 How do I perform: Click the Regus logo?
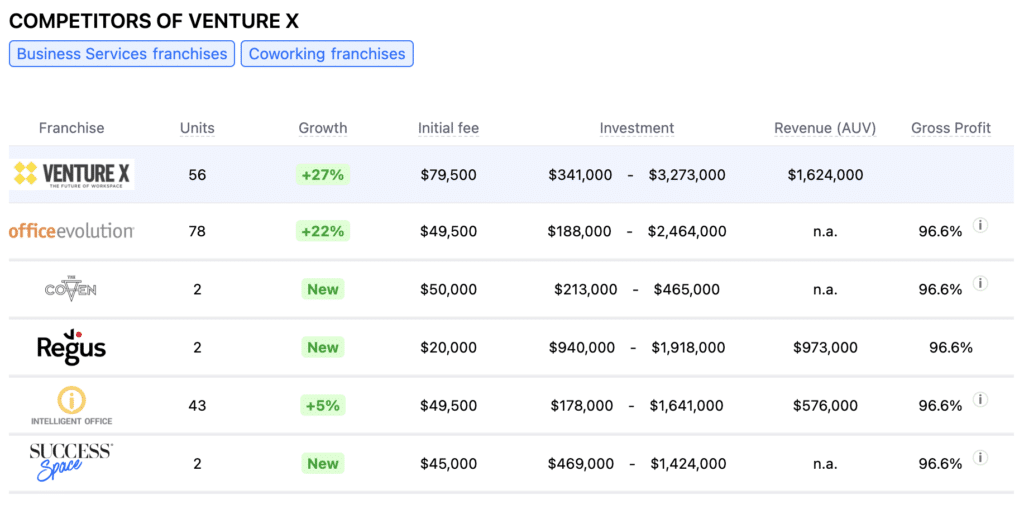point(71,347)
